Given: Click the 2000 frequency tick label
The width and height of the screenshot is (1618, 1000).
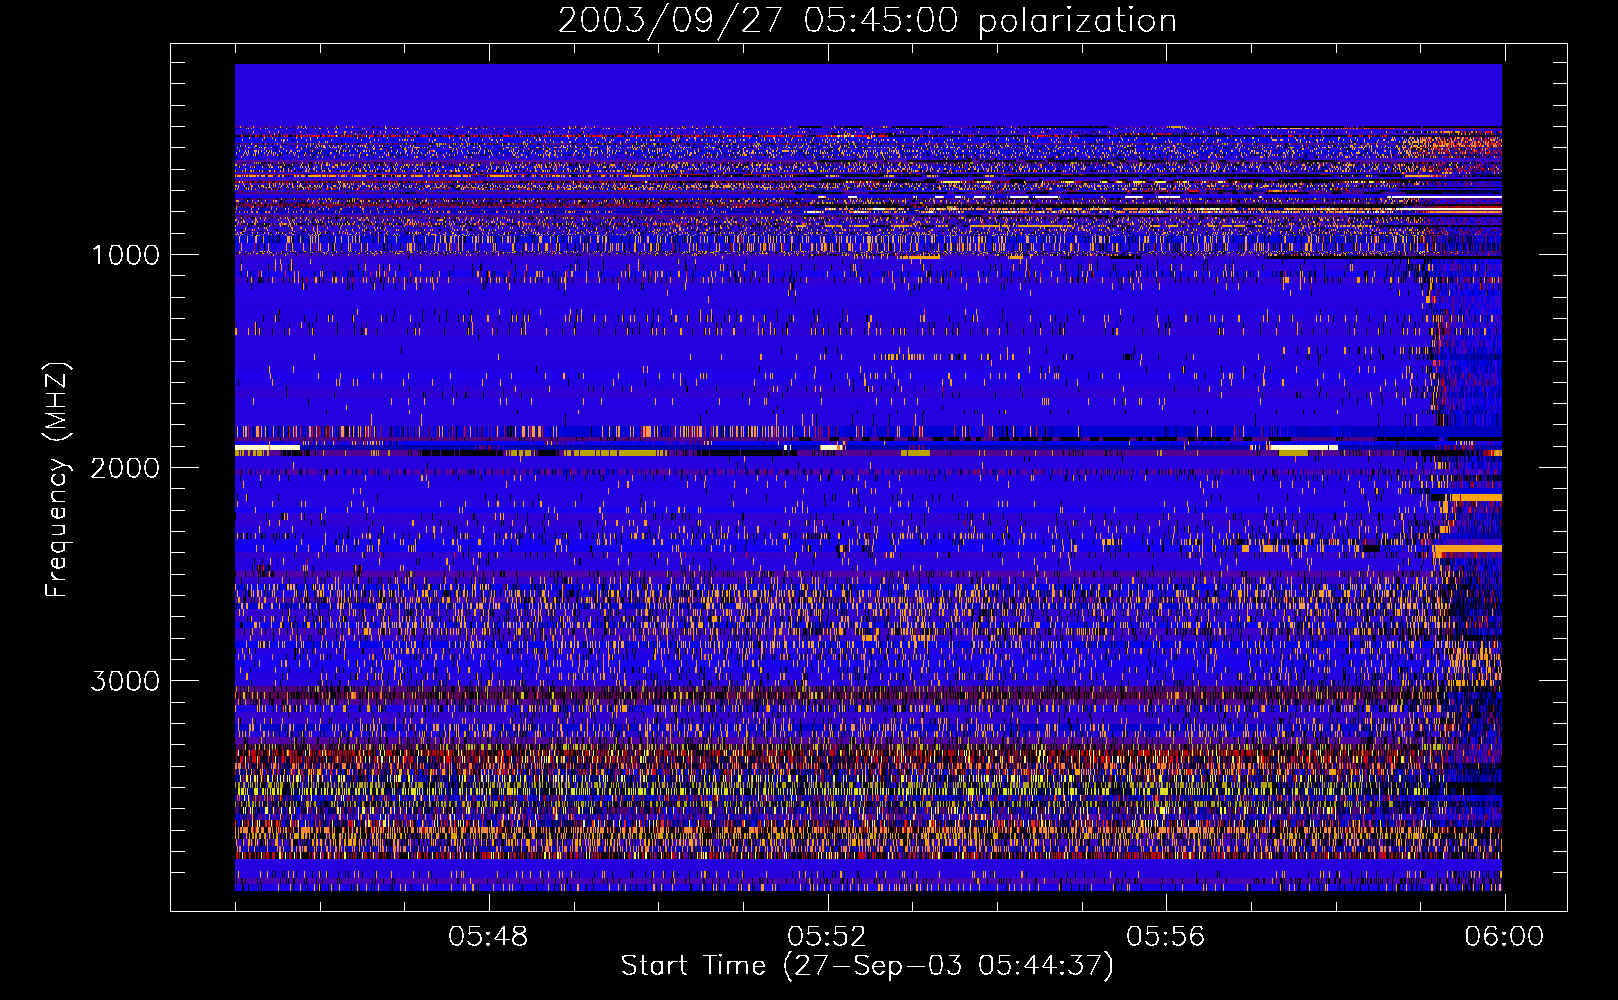Looking at the screenshot, I should pos(125,468).
